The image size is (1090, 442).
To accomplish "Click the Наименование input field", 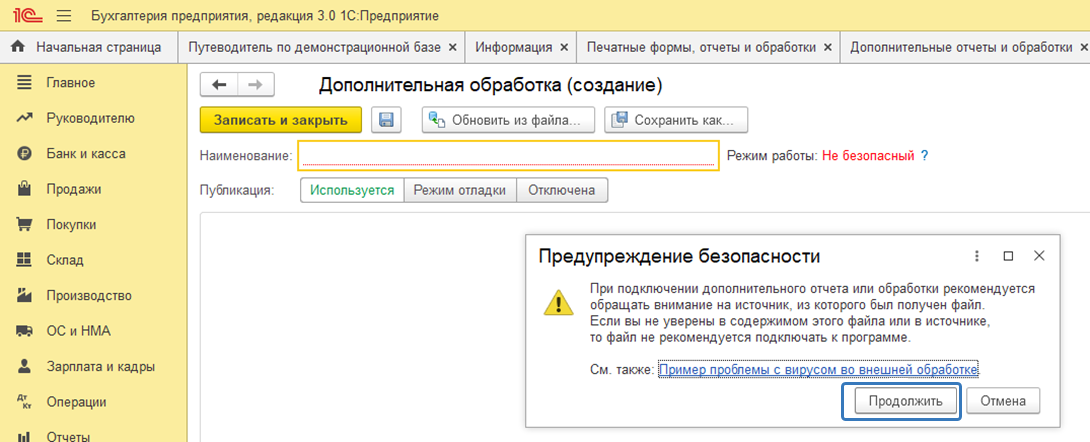I will pos(508,155).
